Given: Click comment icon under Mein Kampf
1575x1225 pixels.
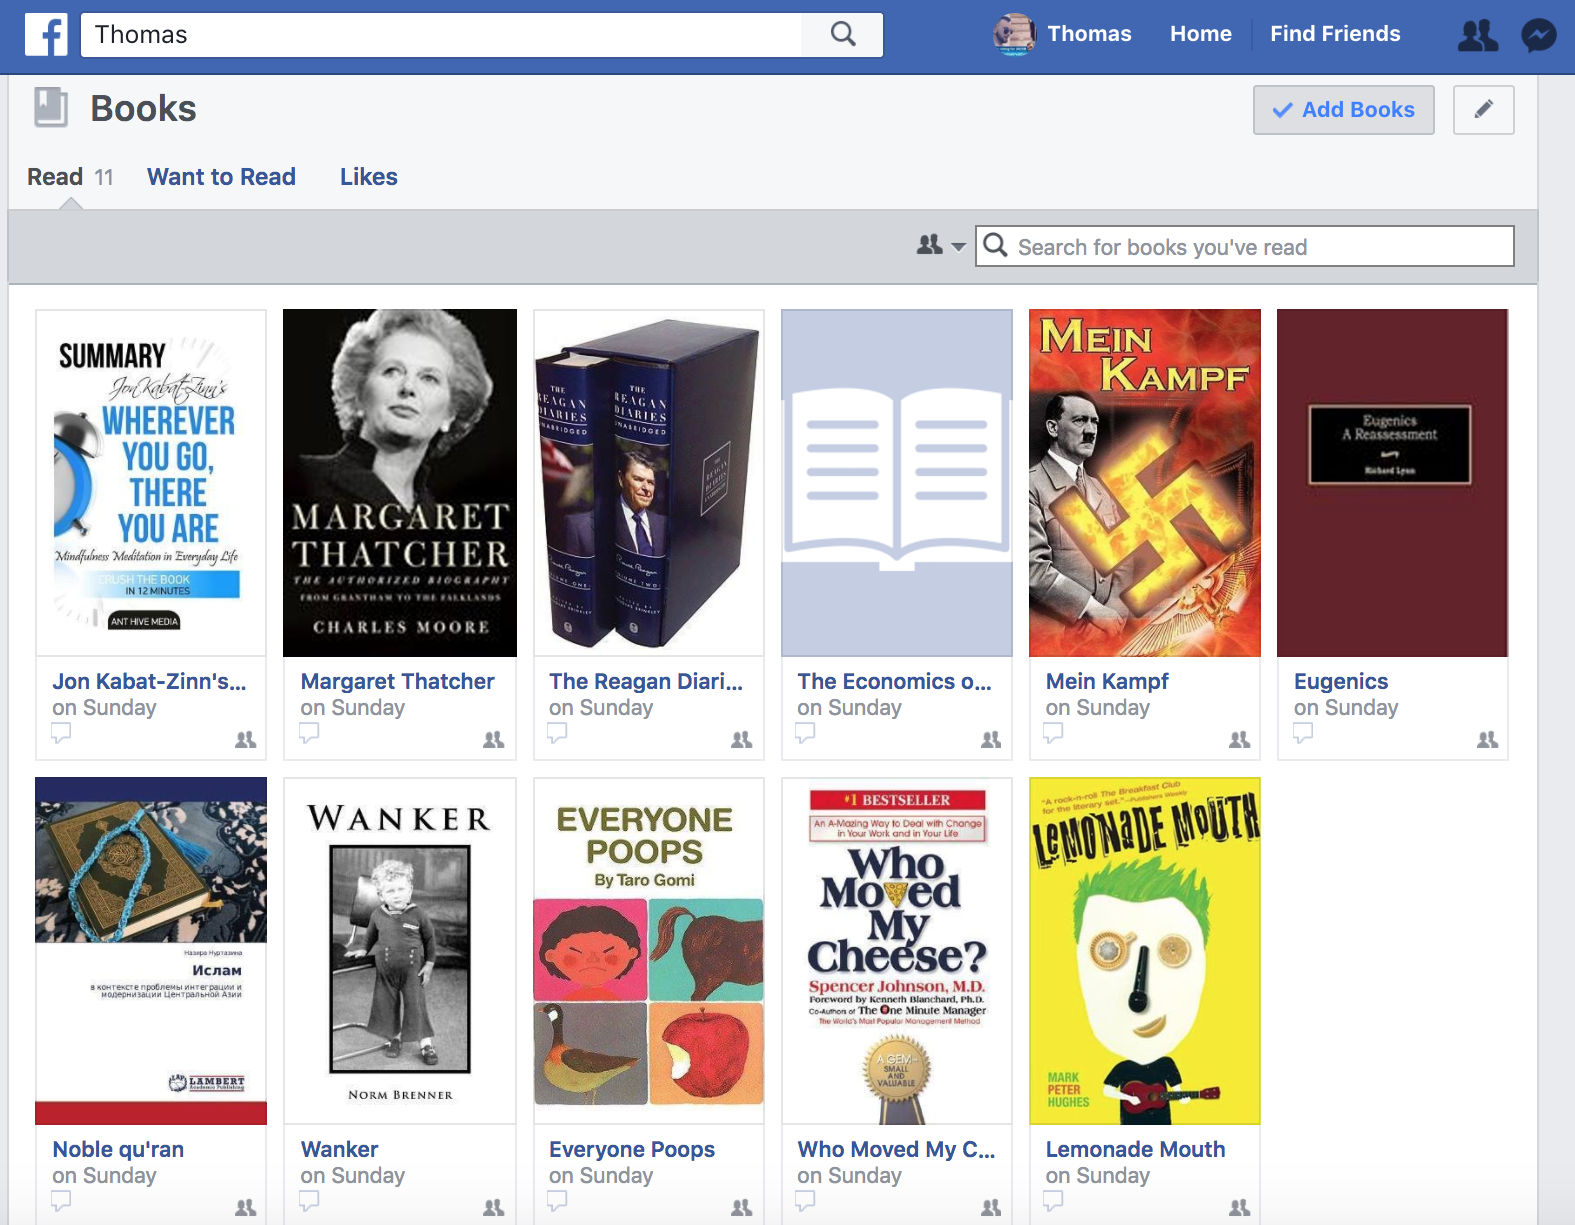Looking at the screenshot, I should point(1053,733).
